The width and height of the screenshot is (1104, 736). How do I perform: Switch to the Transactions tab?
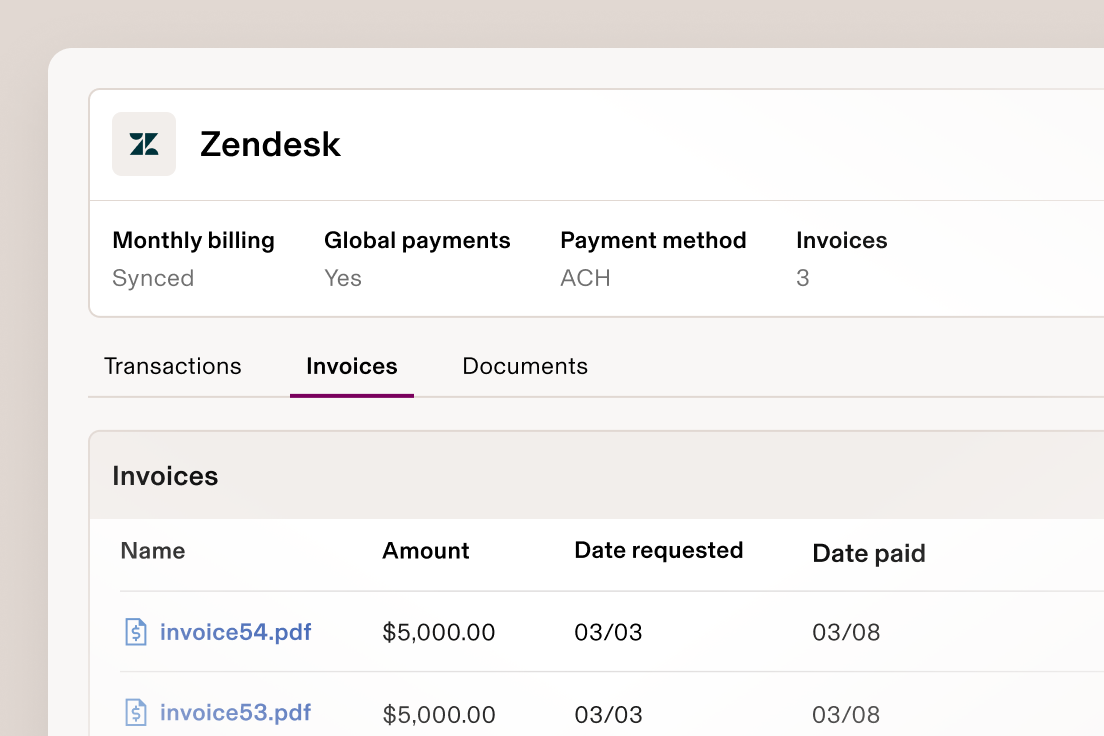coord(173,366)
